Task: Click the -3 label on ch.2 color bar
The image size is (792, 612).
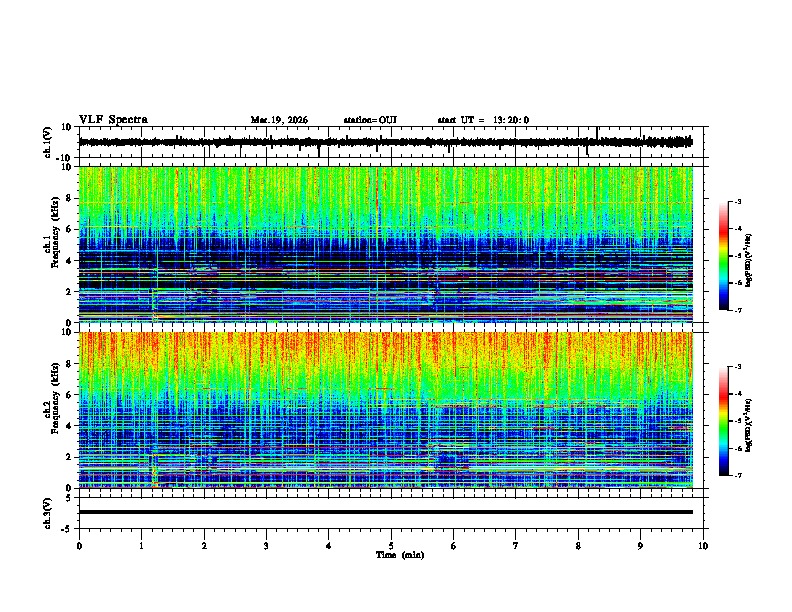Action: click(738, 367)
